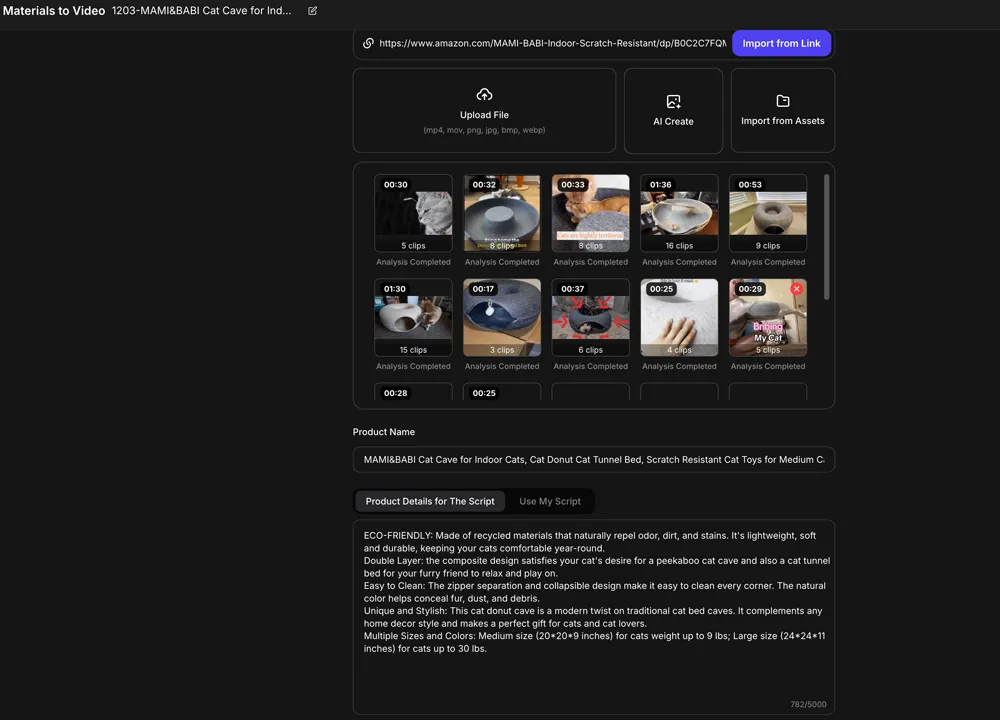This screenshot has width=1000, height=720.
Task: Click Import from Assets
Action: 782,110
